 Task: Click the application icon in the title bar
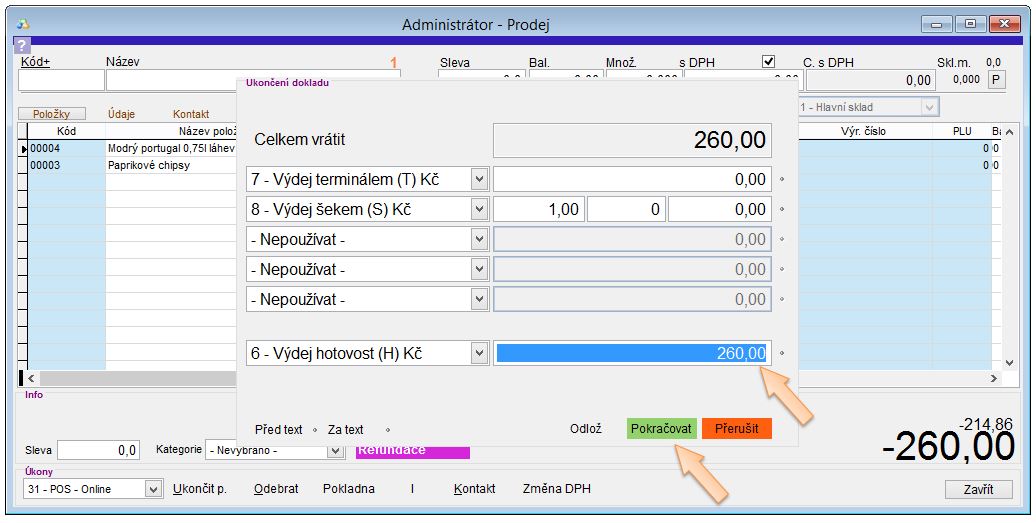tap(23, 23)
